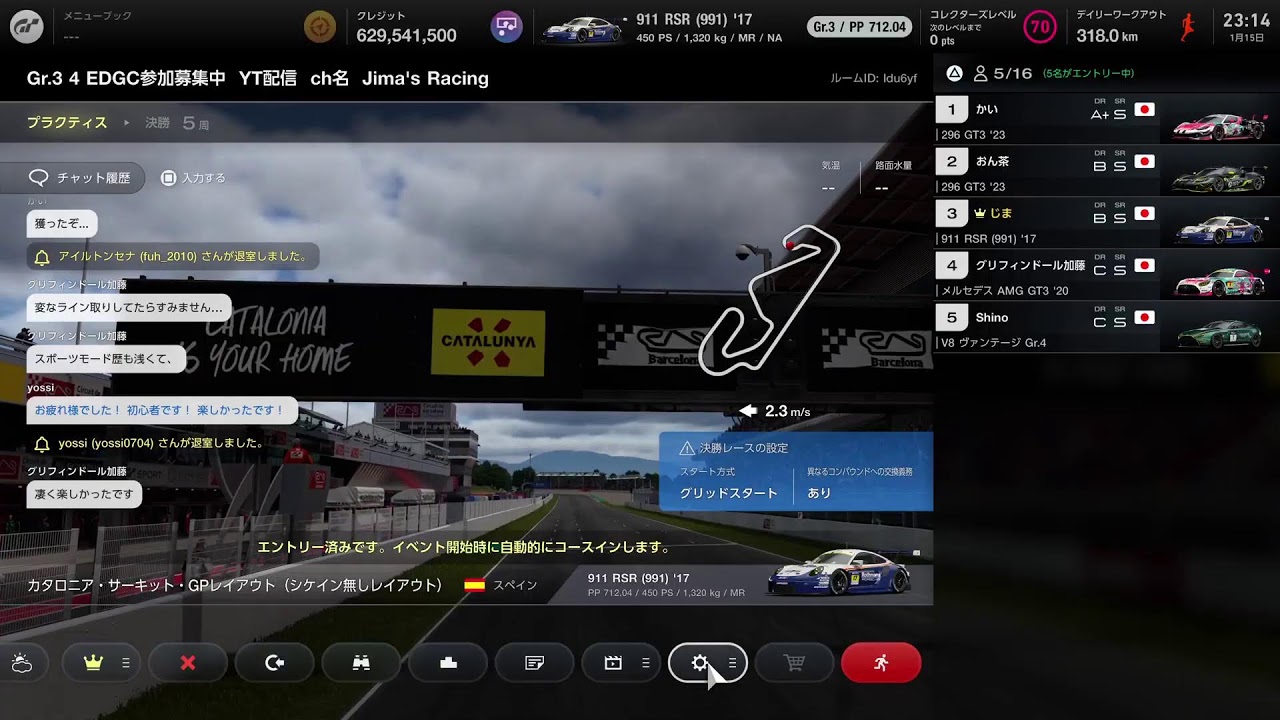Click the red X cancel entry button
This screenshot has height=720, width=1280.
pos(187,663)
